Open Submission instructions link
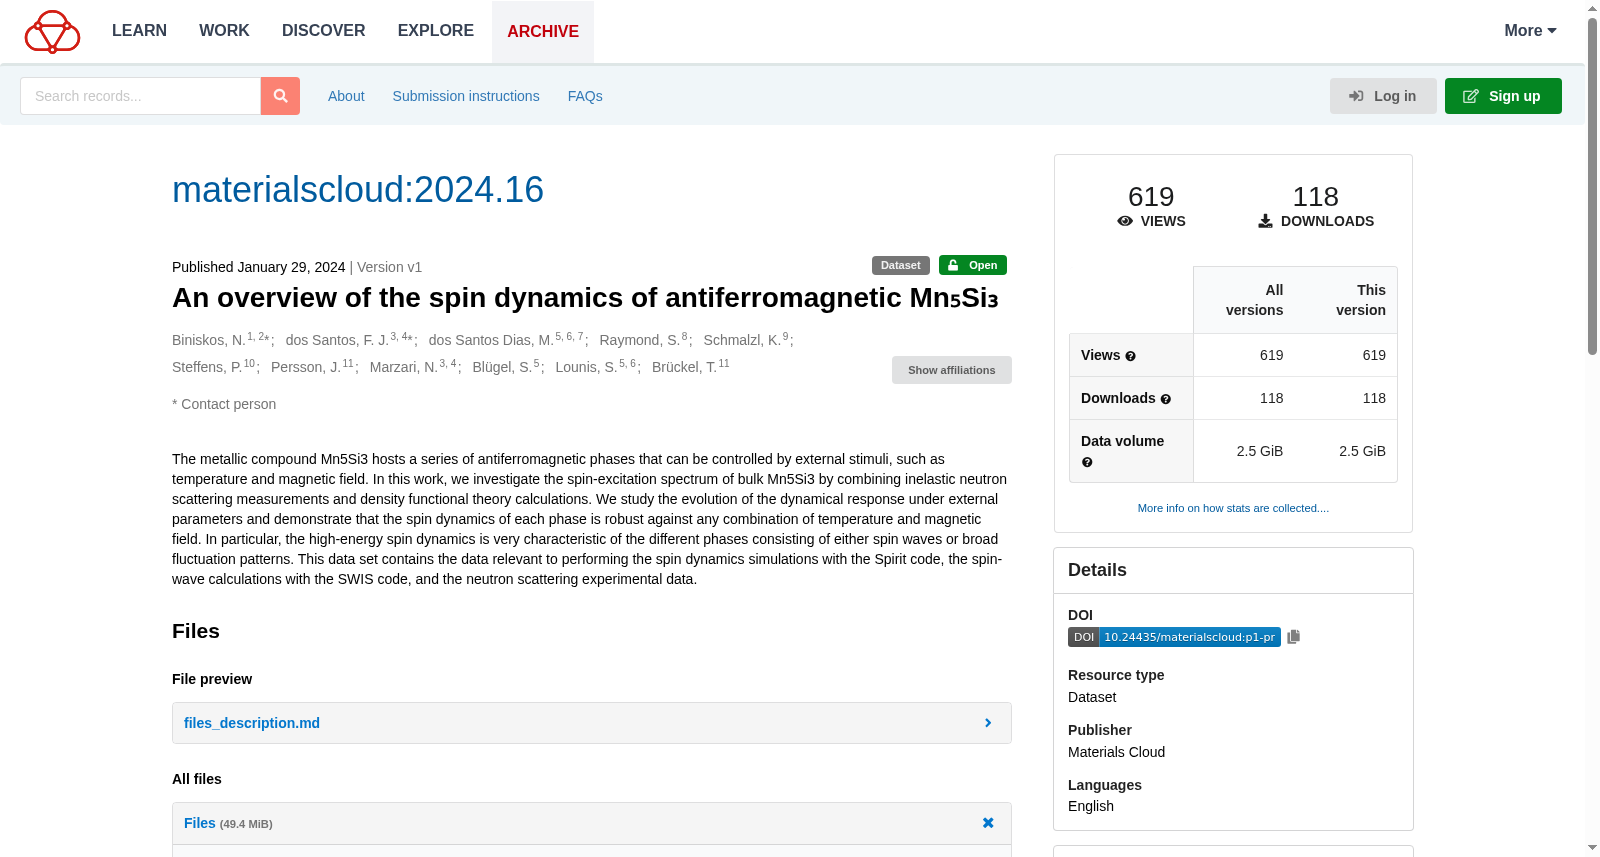This screenshot has height=857, width=1600. point(466,96)
